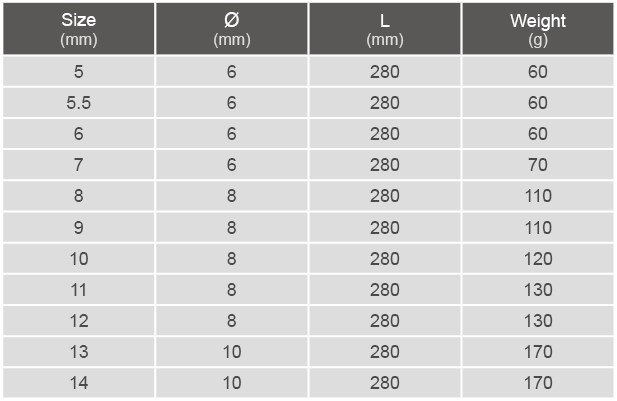
Task: Select the size 5 cell
Action: [x=79, y=71]
